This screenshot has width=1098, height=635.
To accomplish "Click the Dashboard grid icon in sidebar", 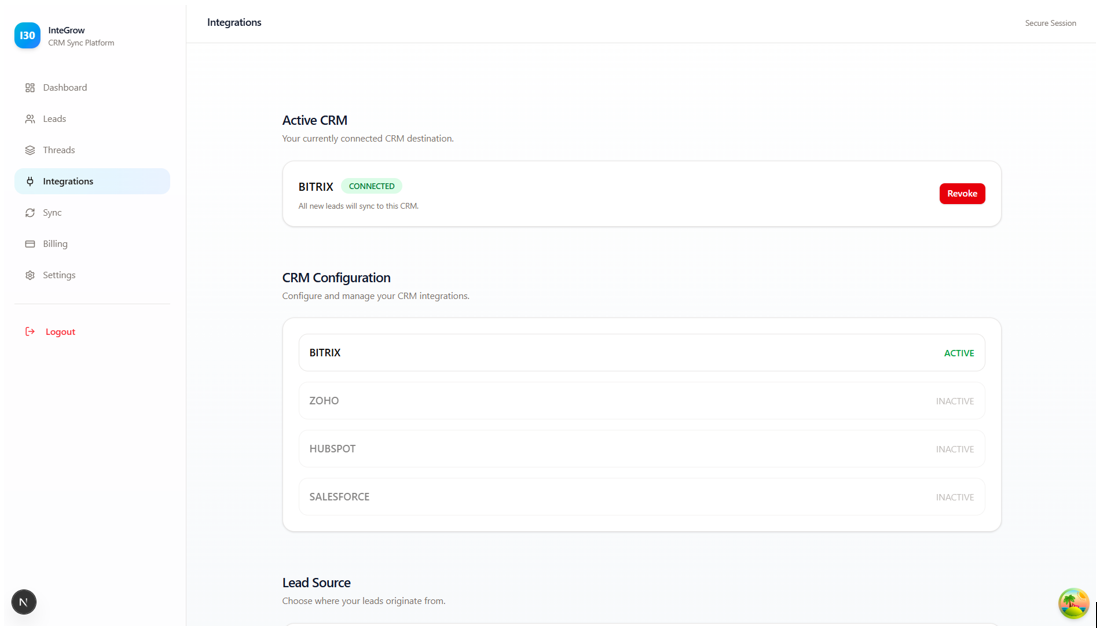I will coord(29,88).
